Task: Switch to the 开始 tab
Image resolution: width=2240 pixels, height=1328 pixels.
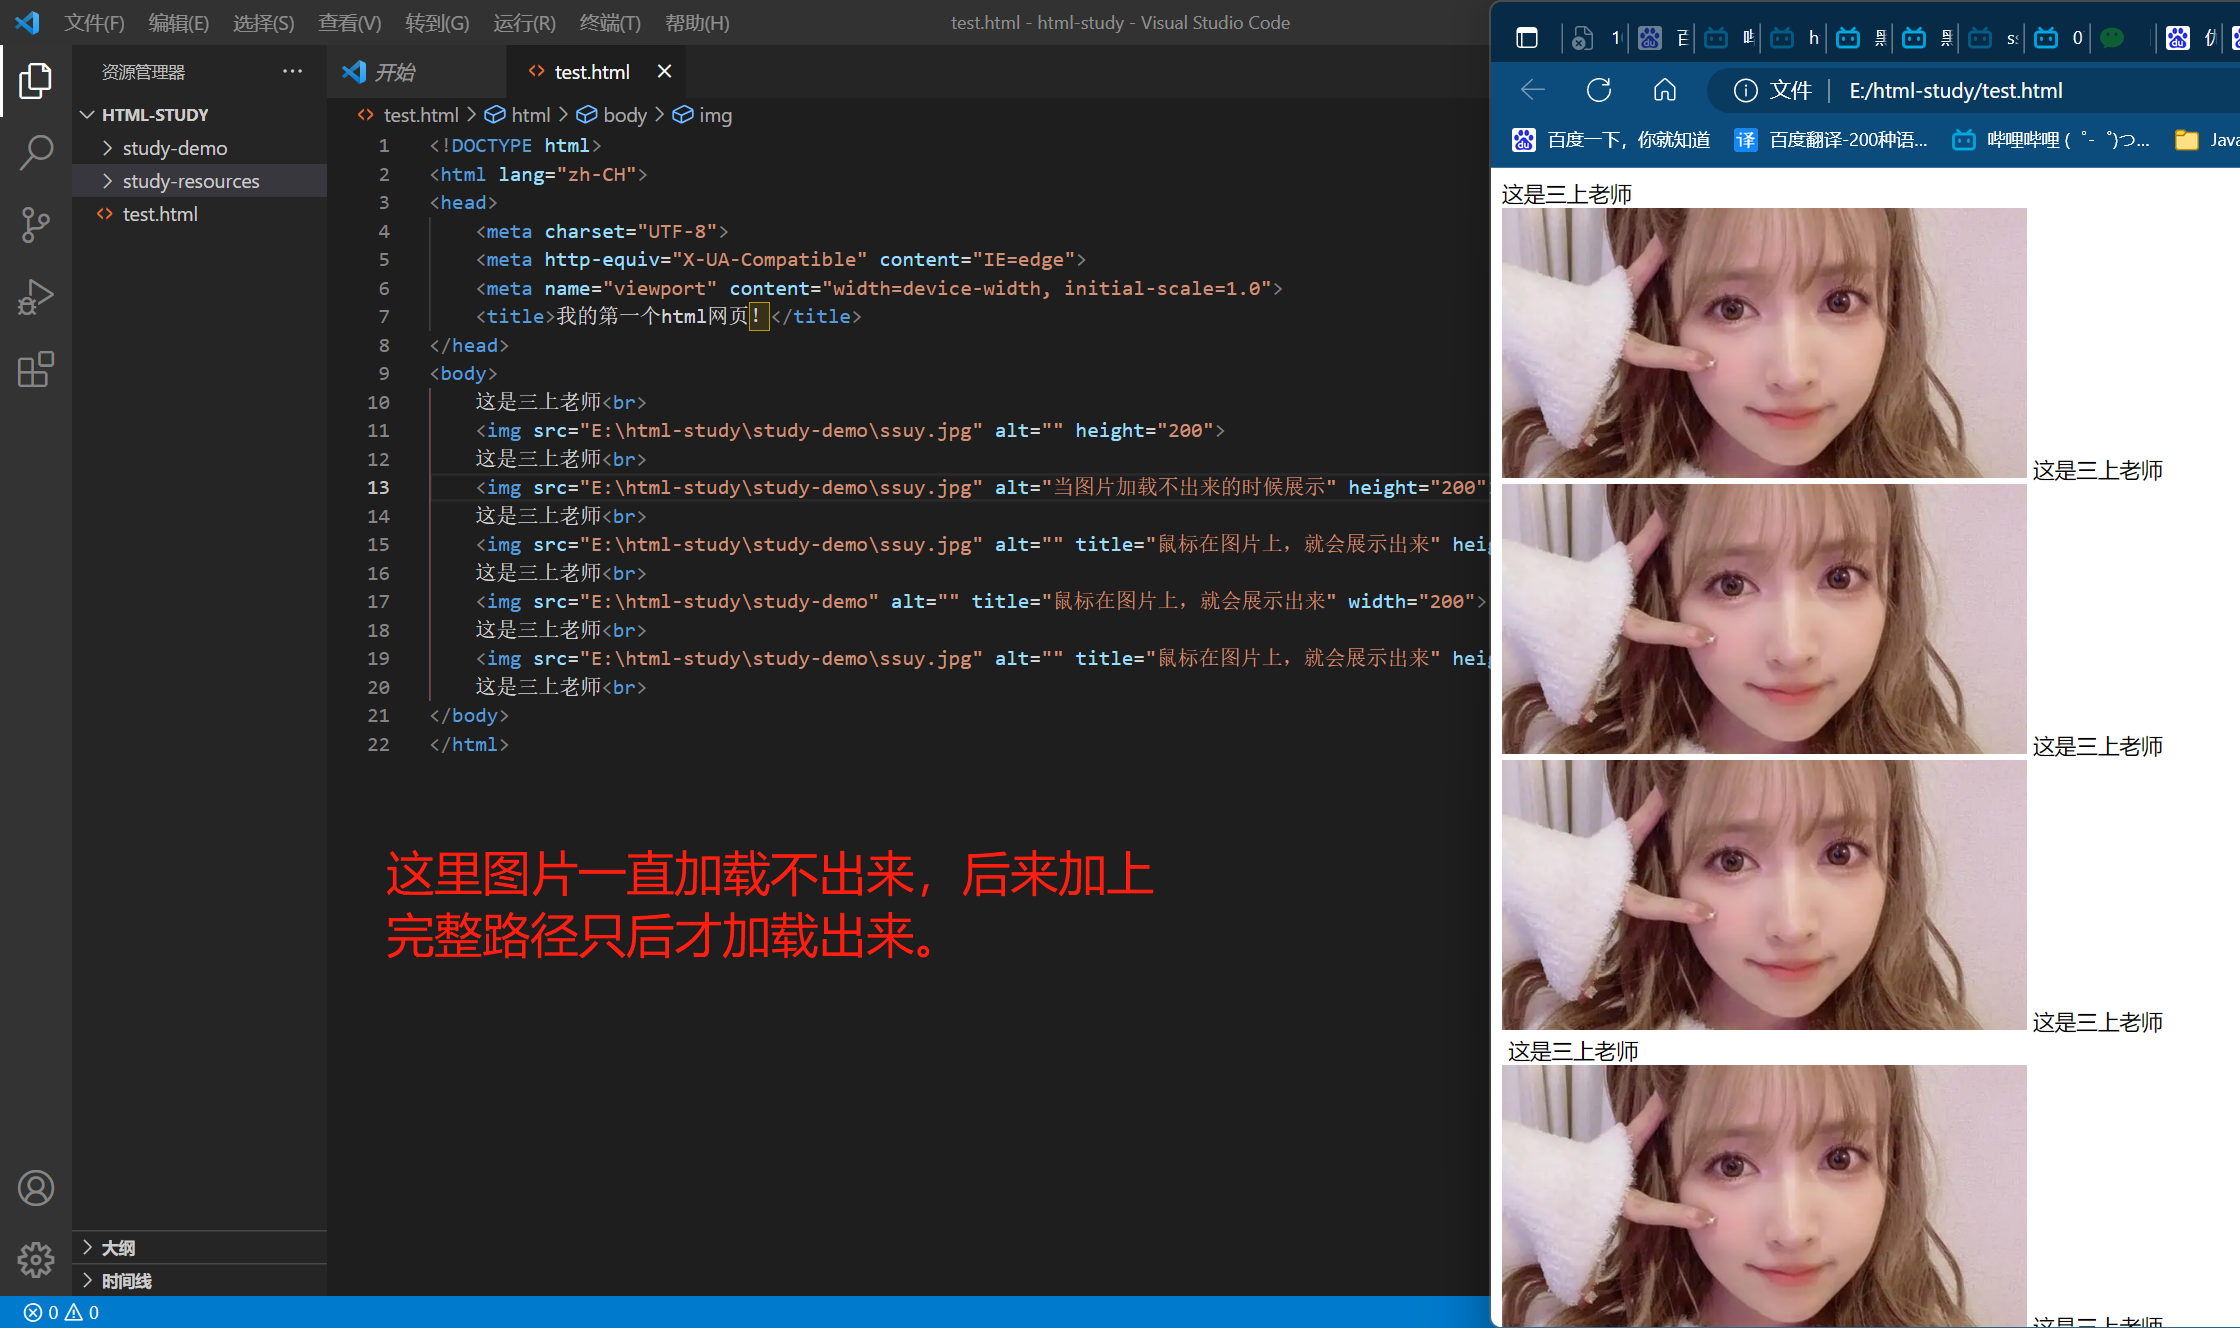Action: [394, 72]
